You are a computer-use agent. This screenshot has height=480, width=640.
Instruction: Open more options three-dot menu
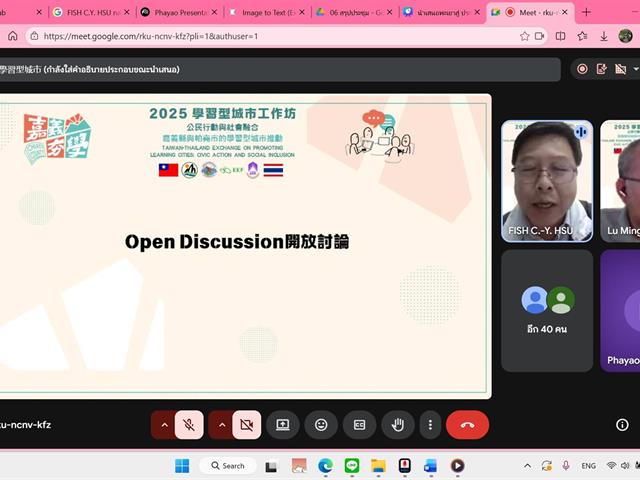[430, 425]
